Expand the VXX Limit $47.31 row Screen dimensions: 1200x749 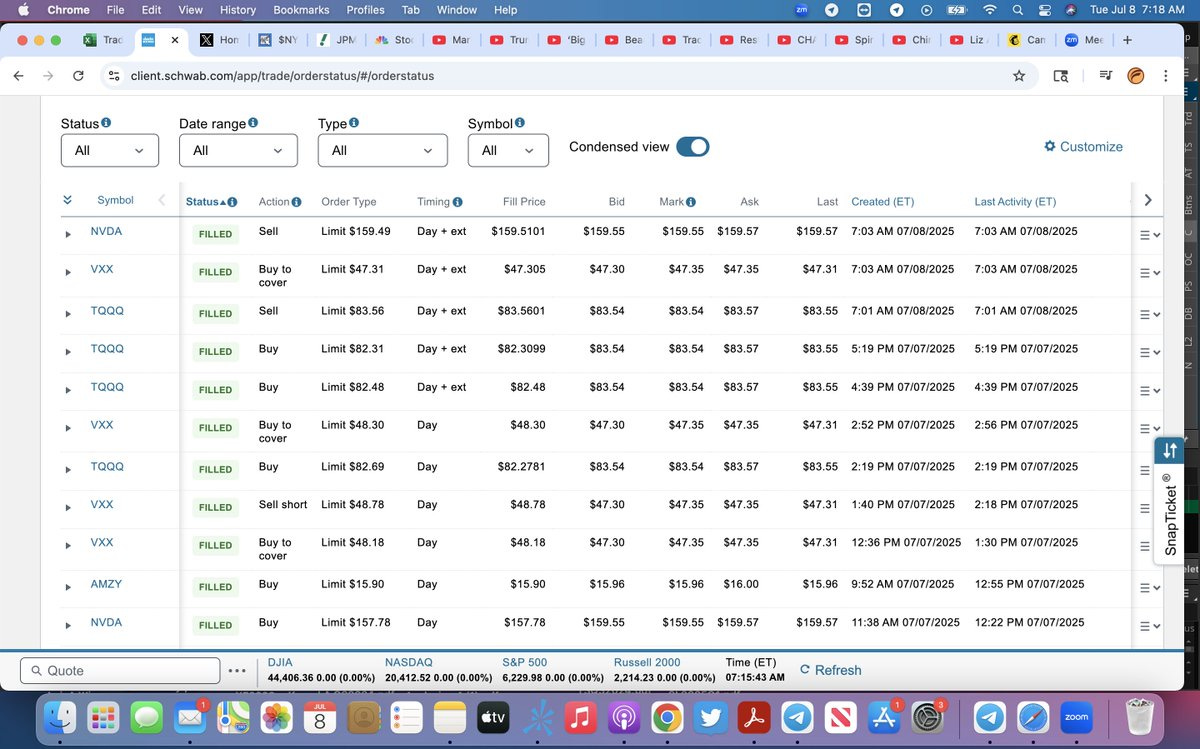tap(68, 272)
